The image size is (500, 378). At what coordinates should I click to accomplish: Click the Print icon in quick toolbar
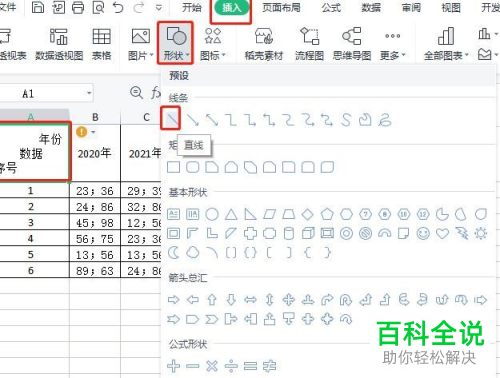[78, 7]
